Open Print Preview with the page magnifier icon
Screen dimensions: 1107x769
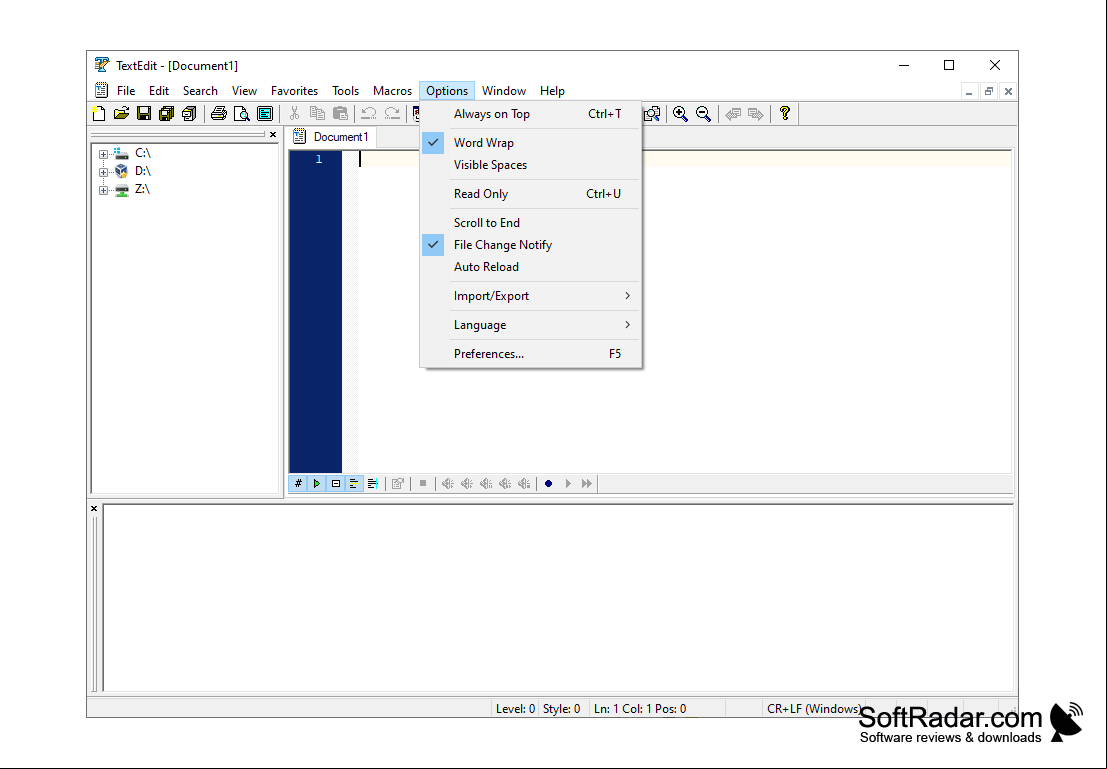(241, 114)
